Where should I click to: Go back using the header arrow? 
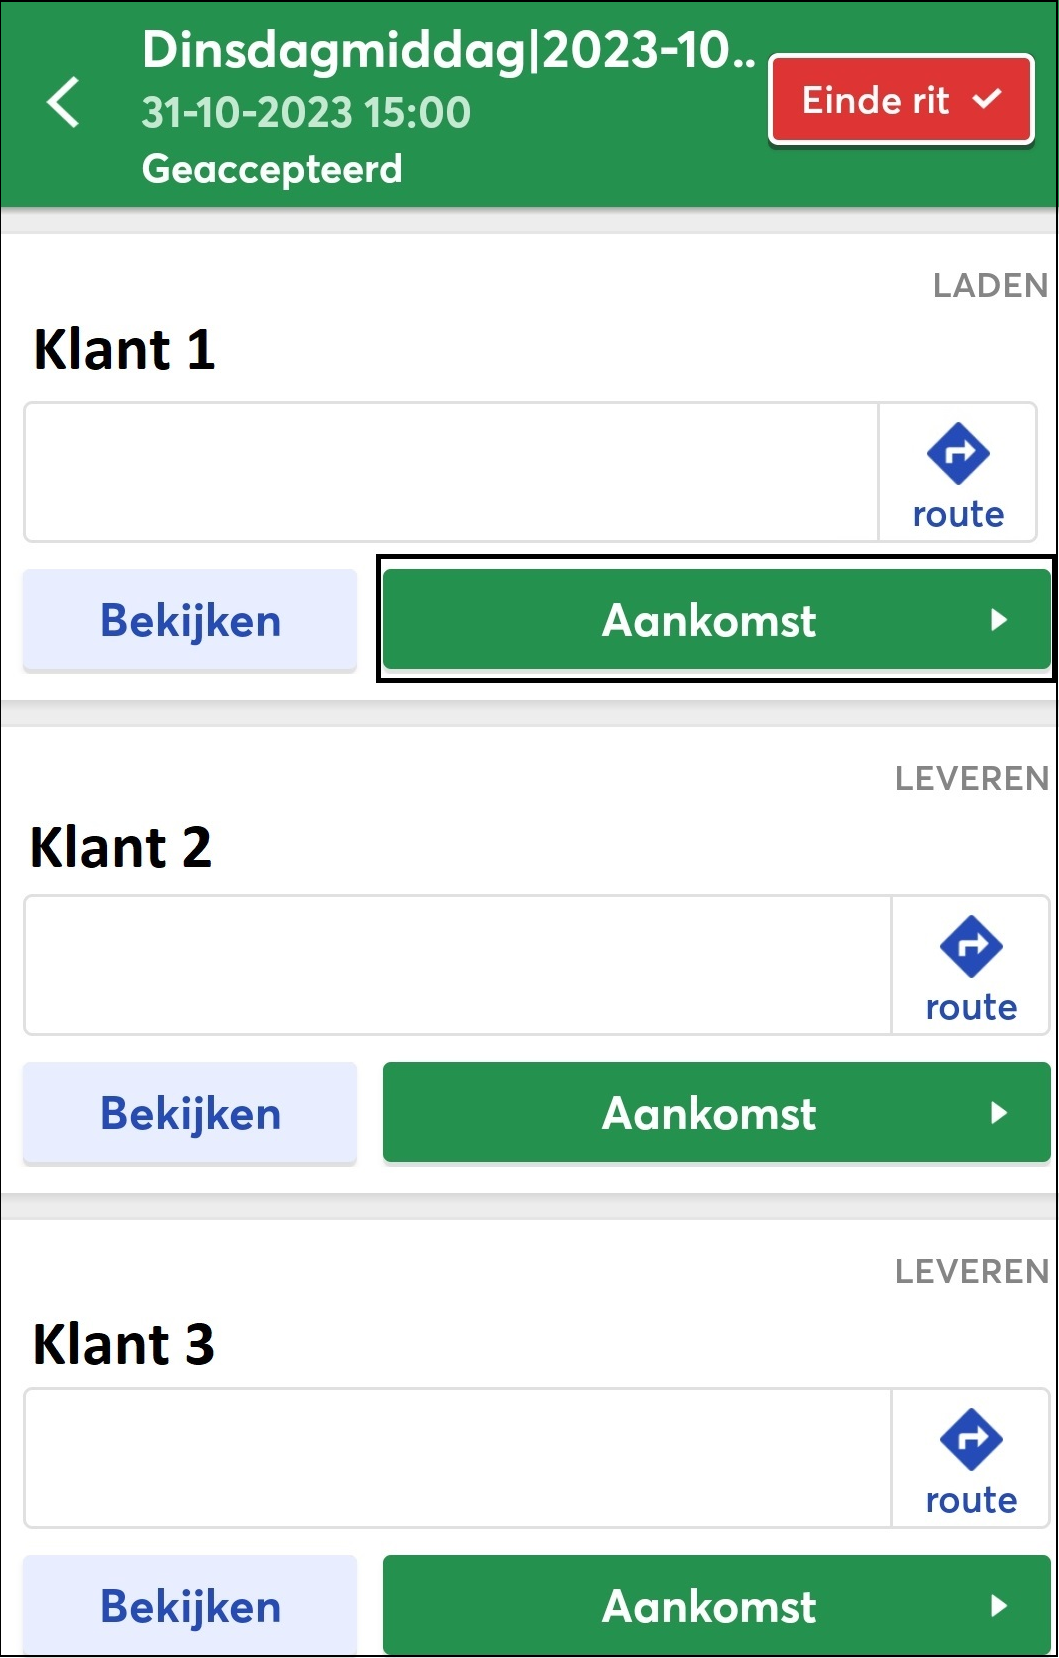(63, 102)
